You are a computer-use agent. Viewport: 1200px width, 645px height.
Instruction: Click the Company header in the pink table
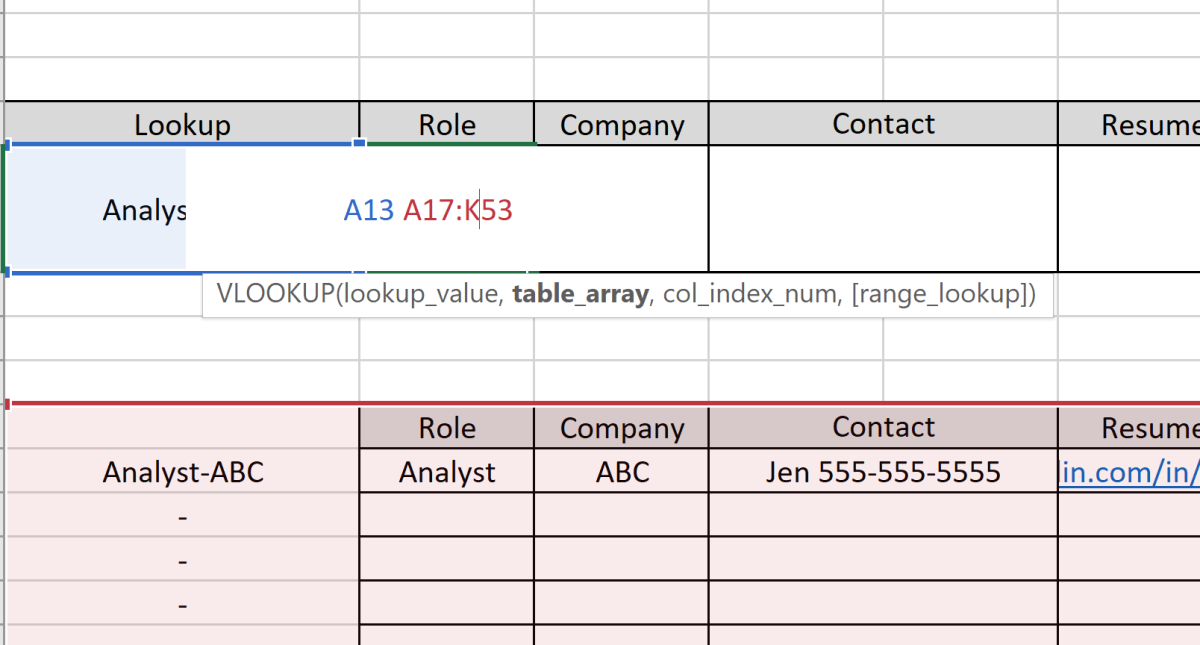621,427
